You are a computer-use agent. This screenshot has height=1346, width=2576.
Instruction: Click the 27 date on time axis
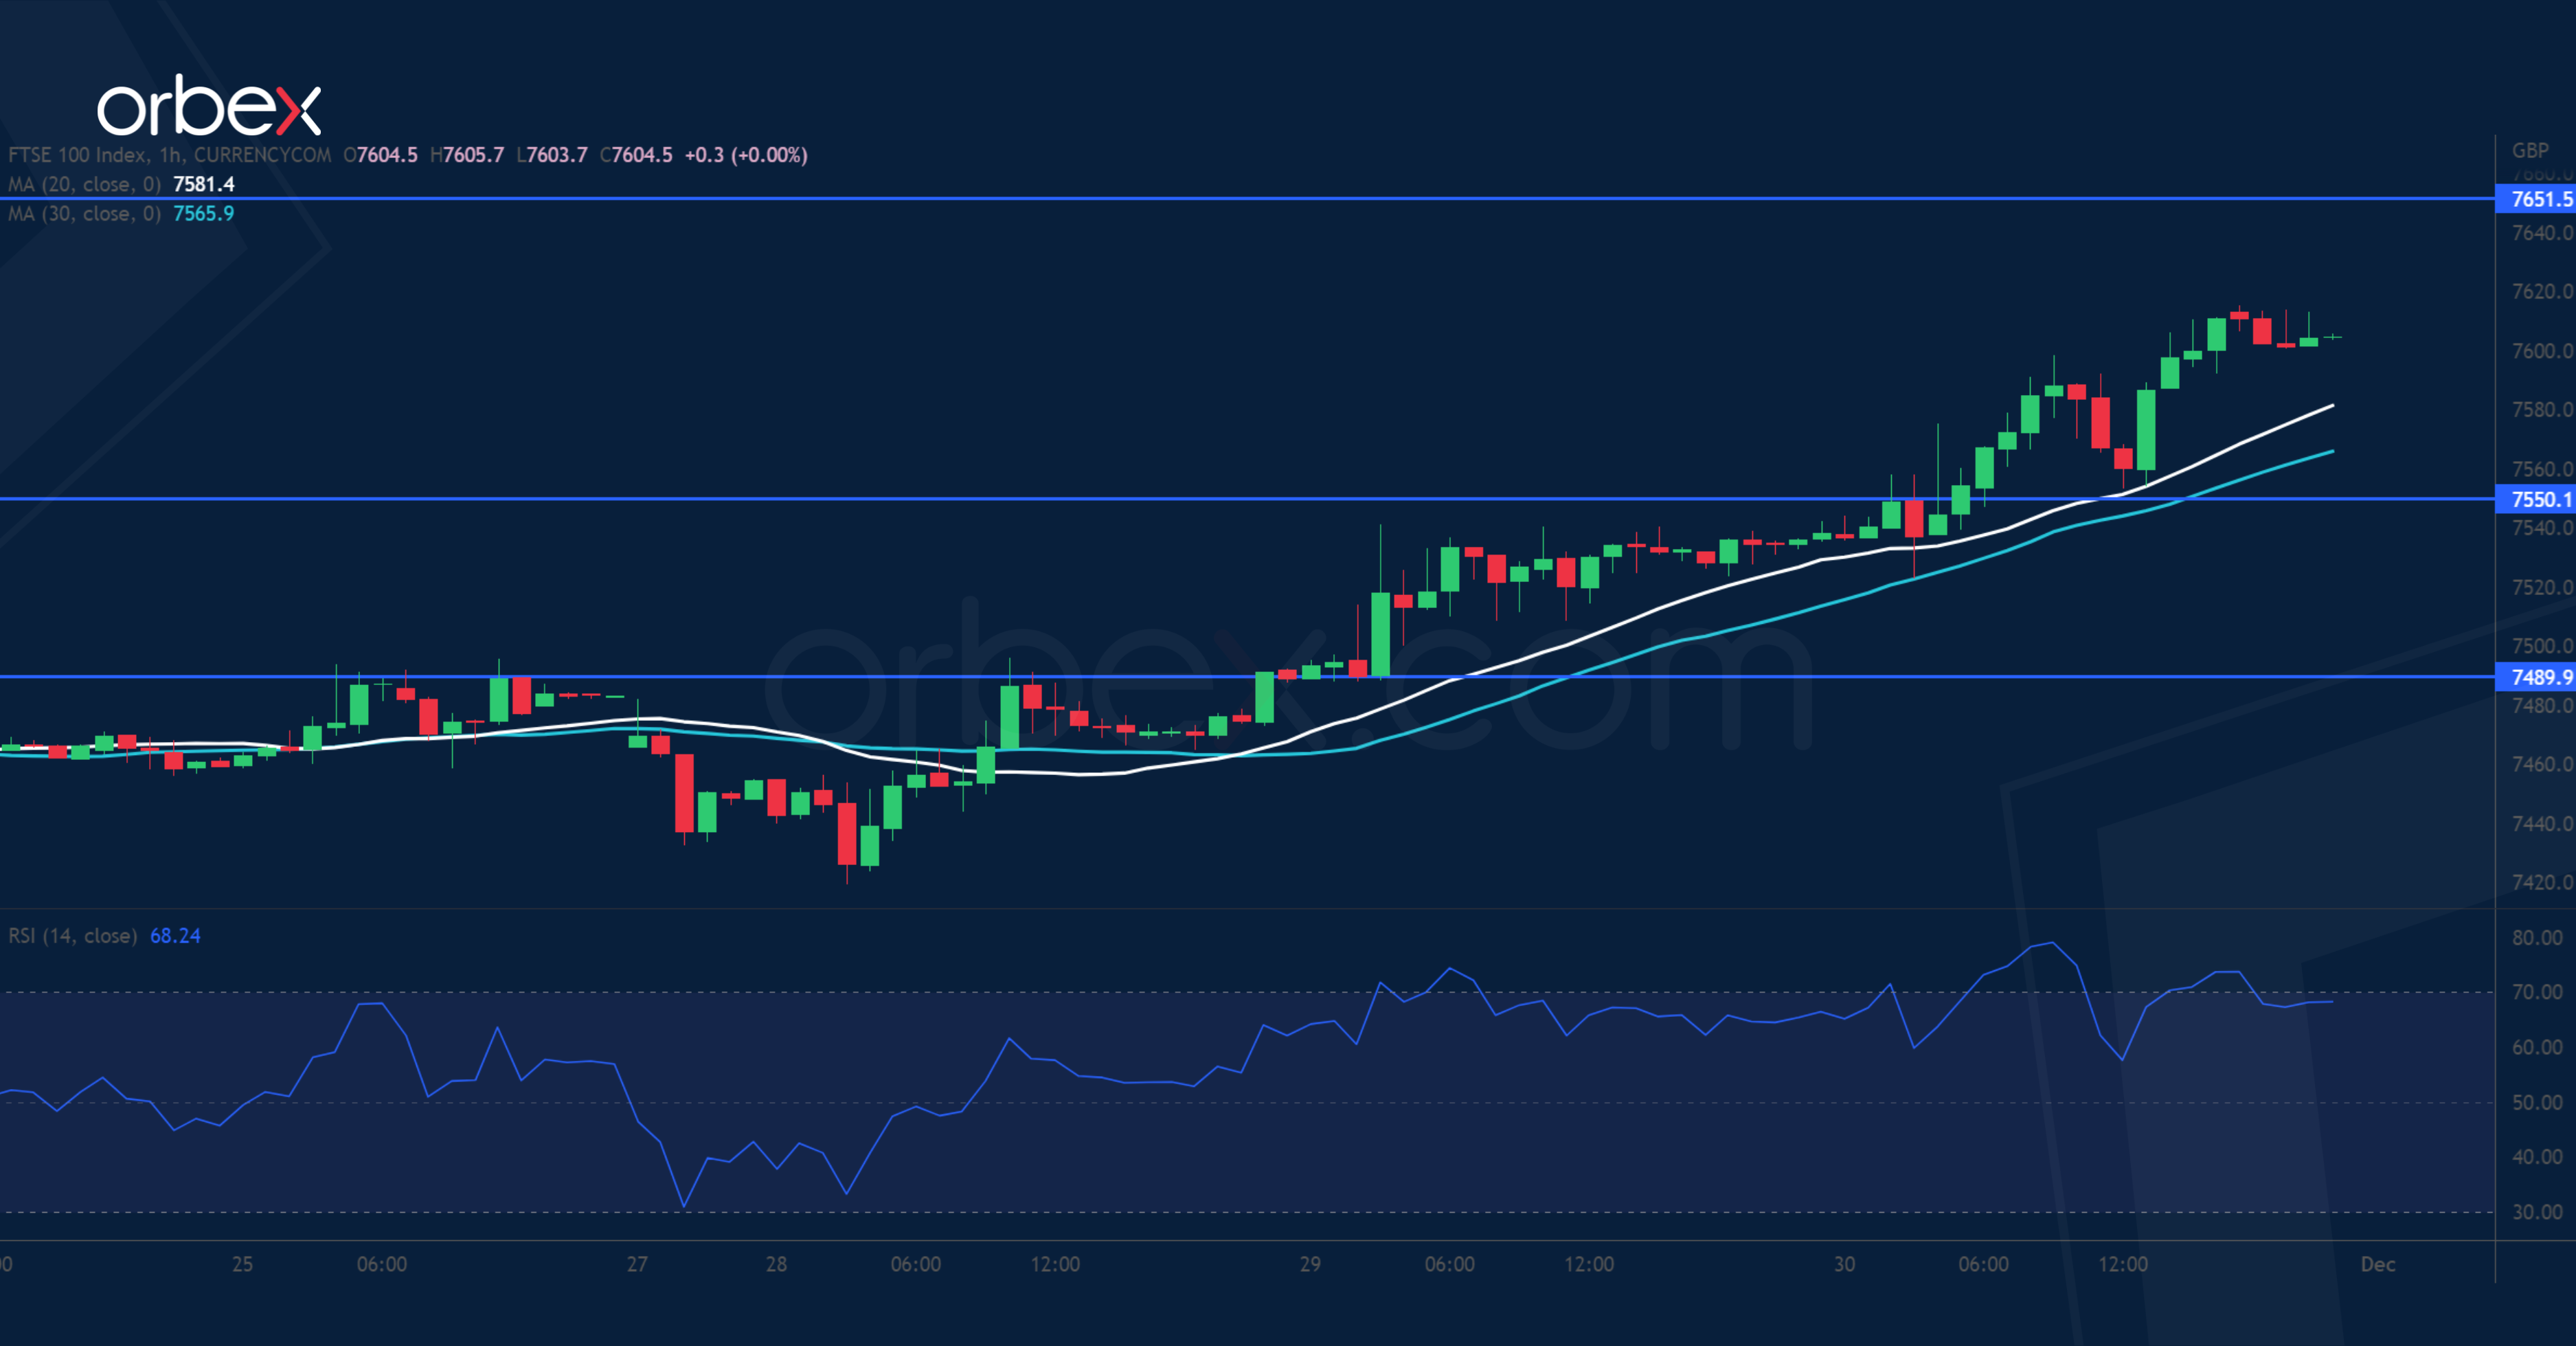[x=637, y=1264]
